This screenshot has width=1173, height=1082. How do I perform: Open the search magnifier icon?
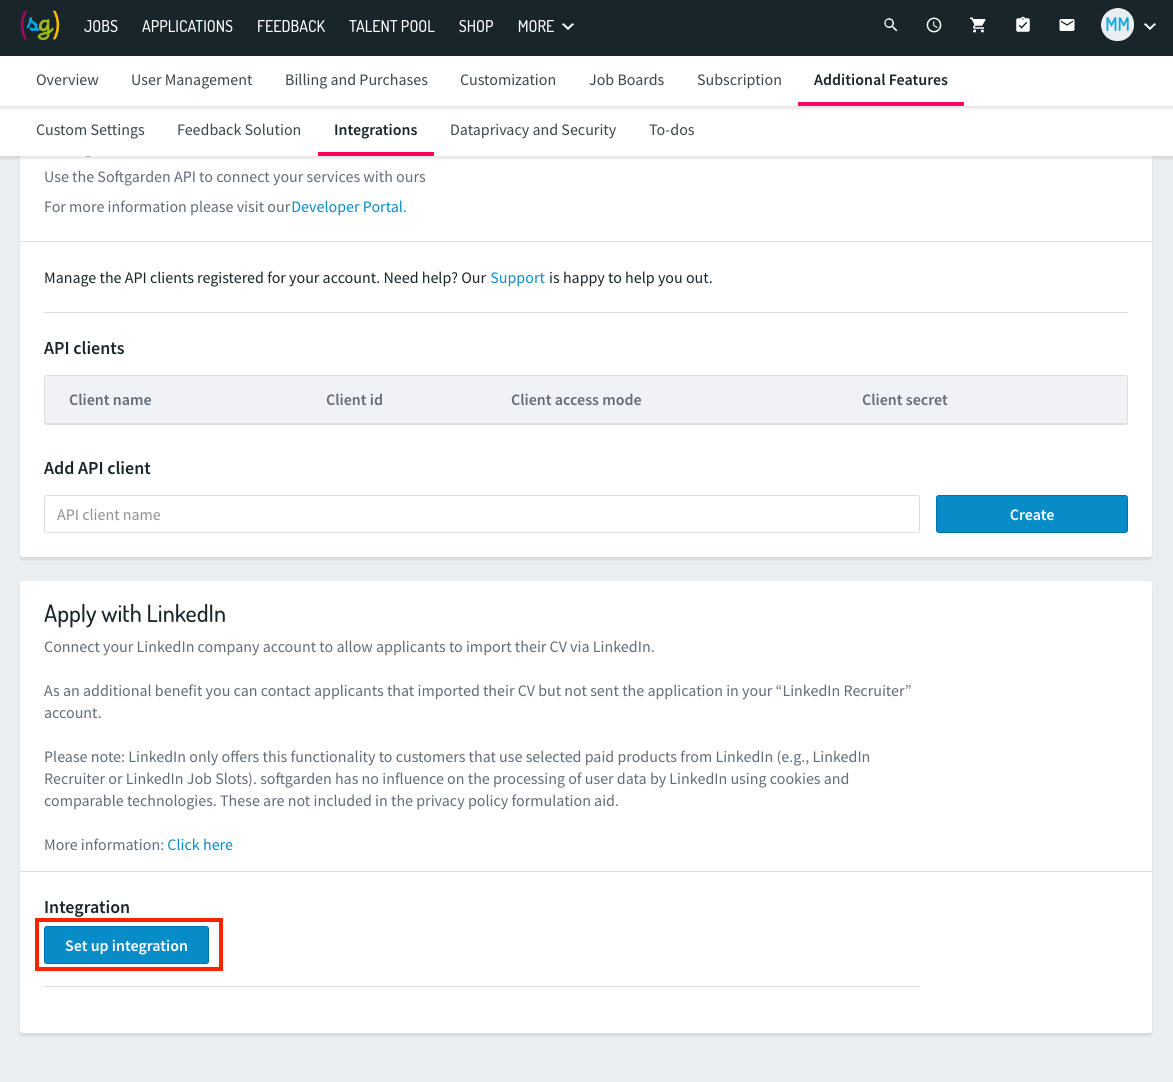coord(890,25)
